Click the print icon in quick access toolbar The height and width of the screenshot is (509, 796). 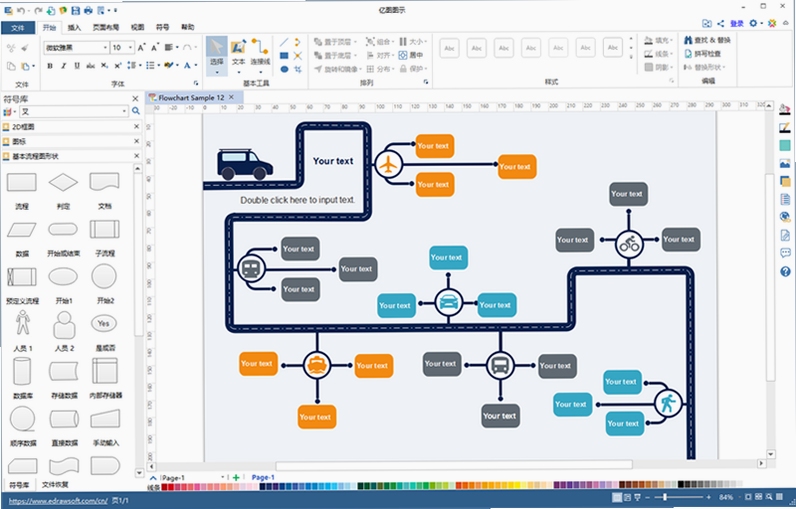click(88, 10)
